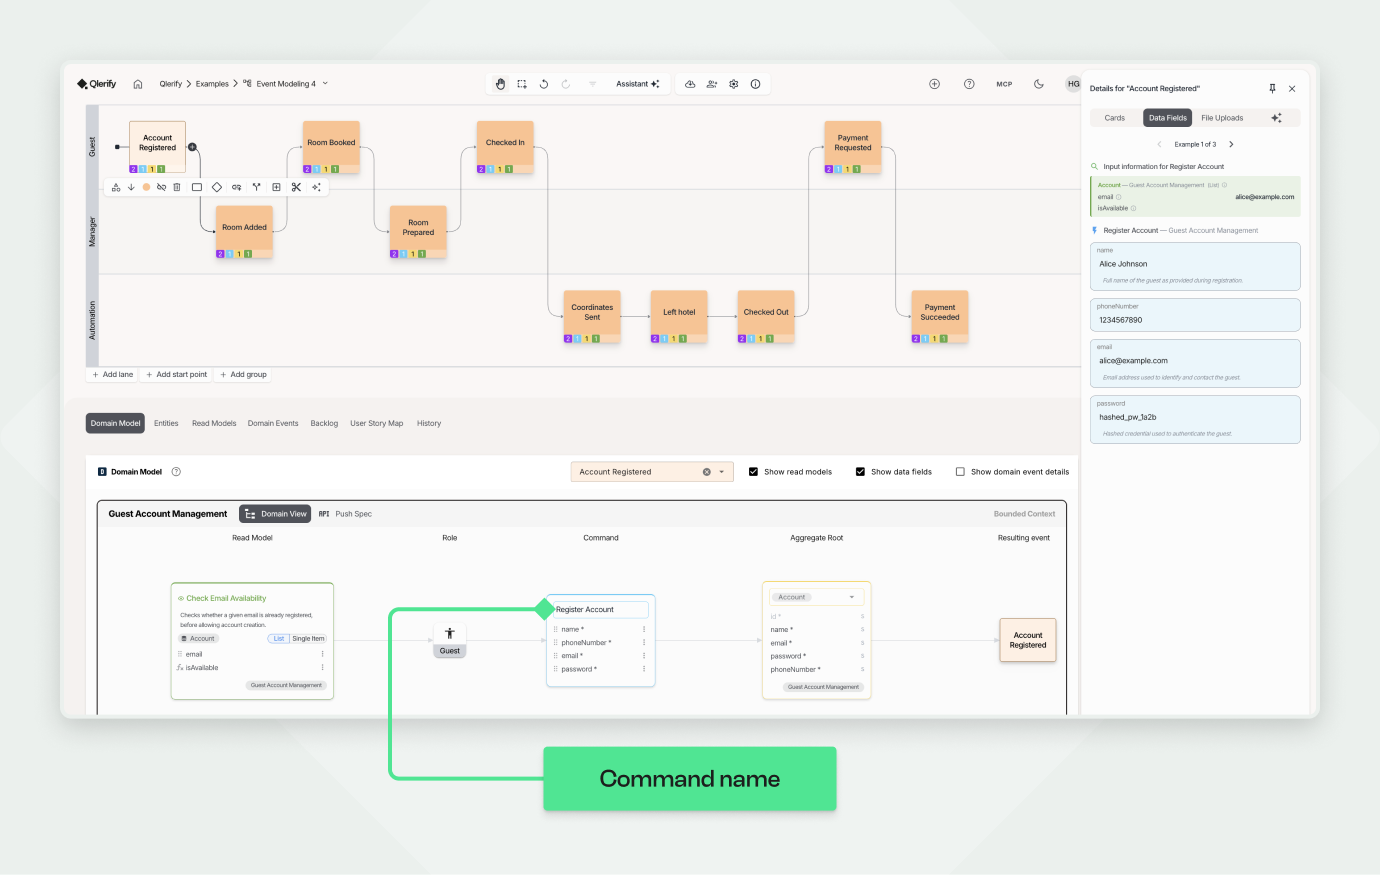Click the sparkle AI icon in card toolbar
The image size is (1380, 875).
tap(316, 187)
